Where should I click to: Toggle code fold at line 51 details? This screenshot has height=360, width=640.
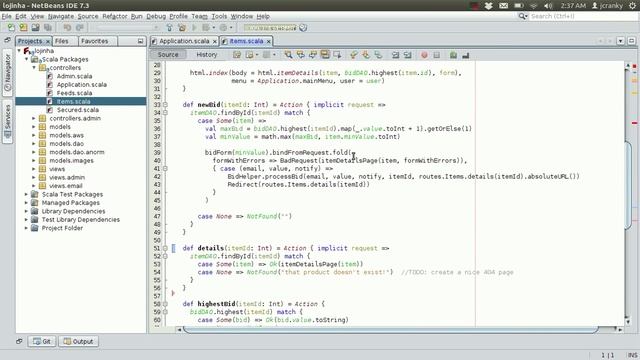coord(165,248)
